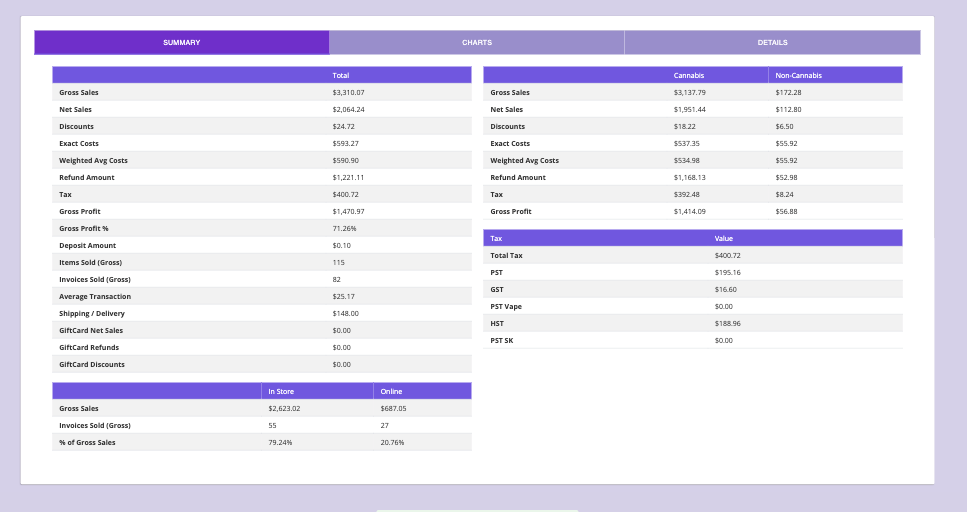Click the Value header in tax table
Viewport: 967px width, 512px height.
click(x=724, y=238)
